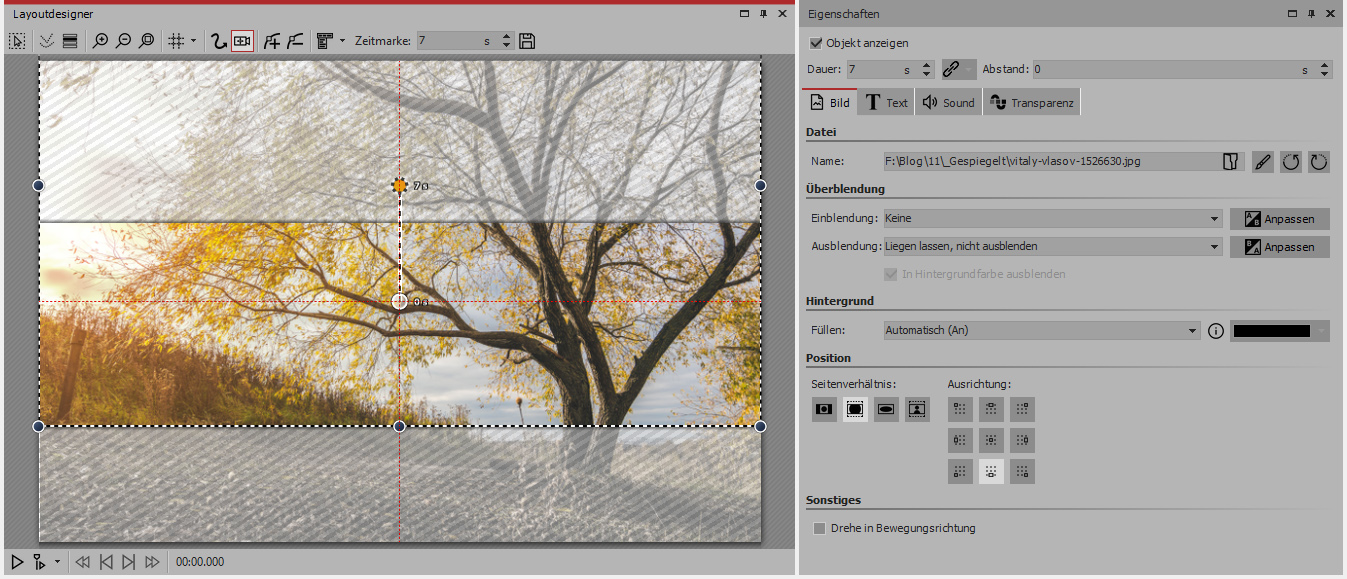This screenshot has width=1347, height=579.
Task: Click the rewind double-arrow button
Action: 83,562
